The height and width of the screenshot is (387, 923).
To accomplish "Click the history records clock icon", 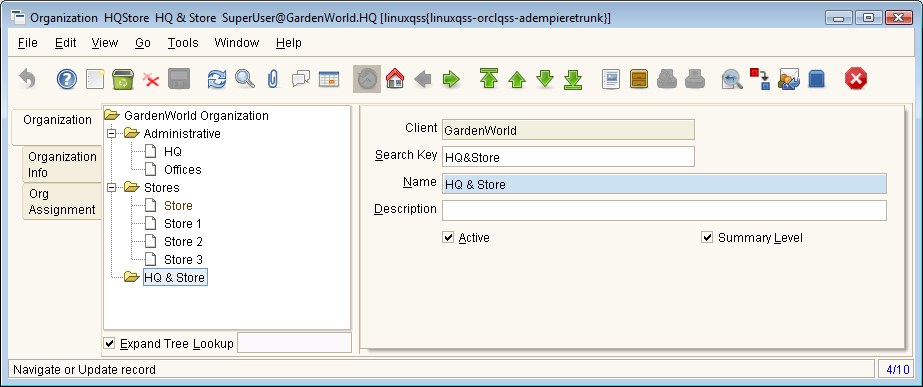I will pyautogui.click(x=367, y=78).
